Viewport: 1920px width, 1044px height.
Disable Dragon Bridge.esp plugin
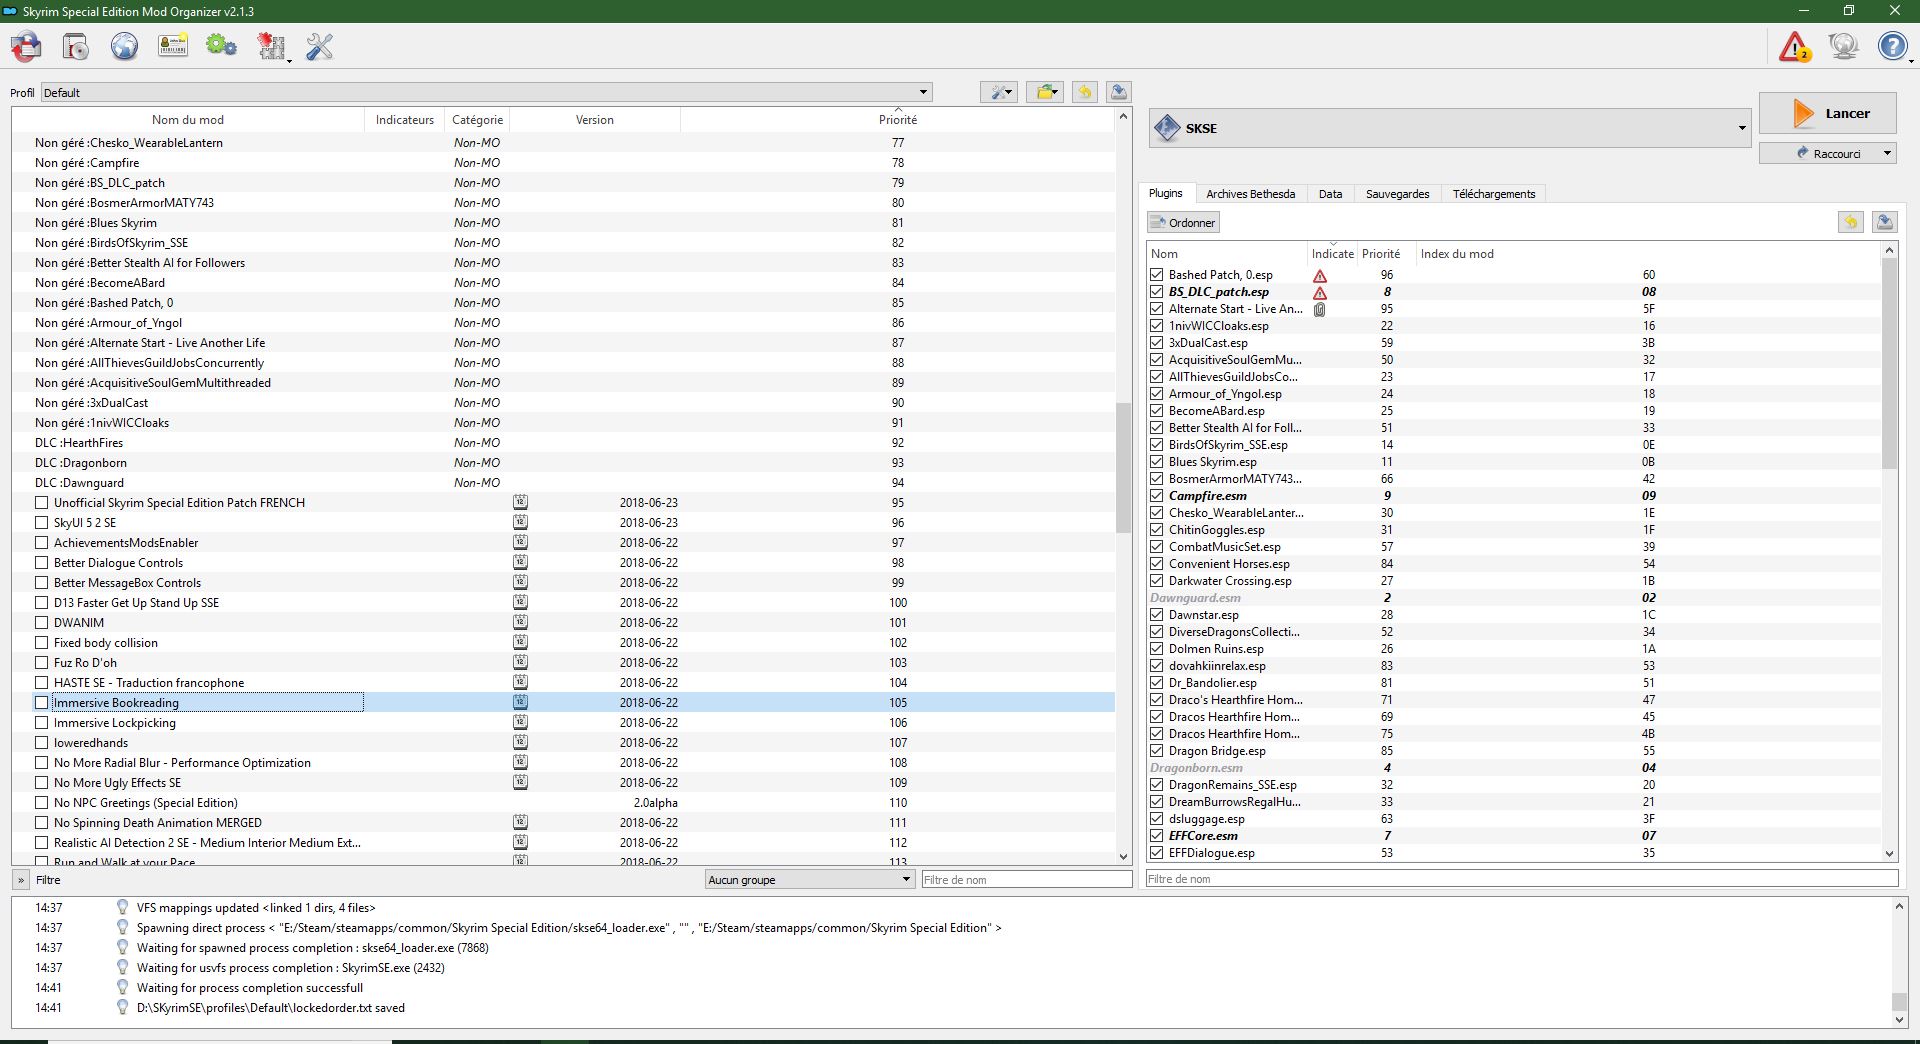click(1157, 750)
